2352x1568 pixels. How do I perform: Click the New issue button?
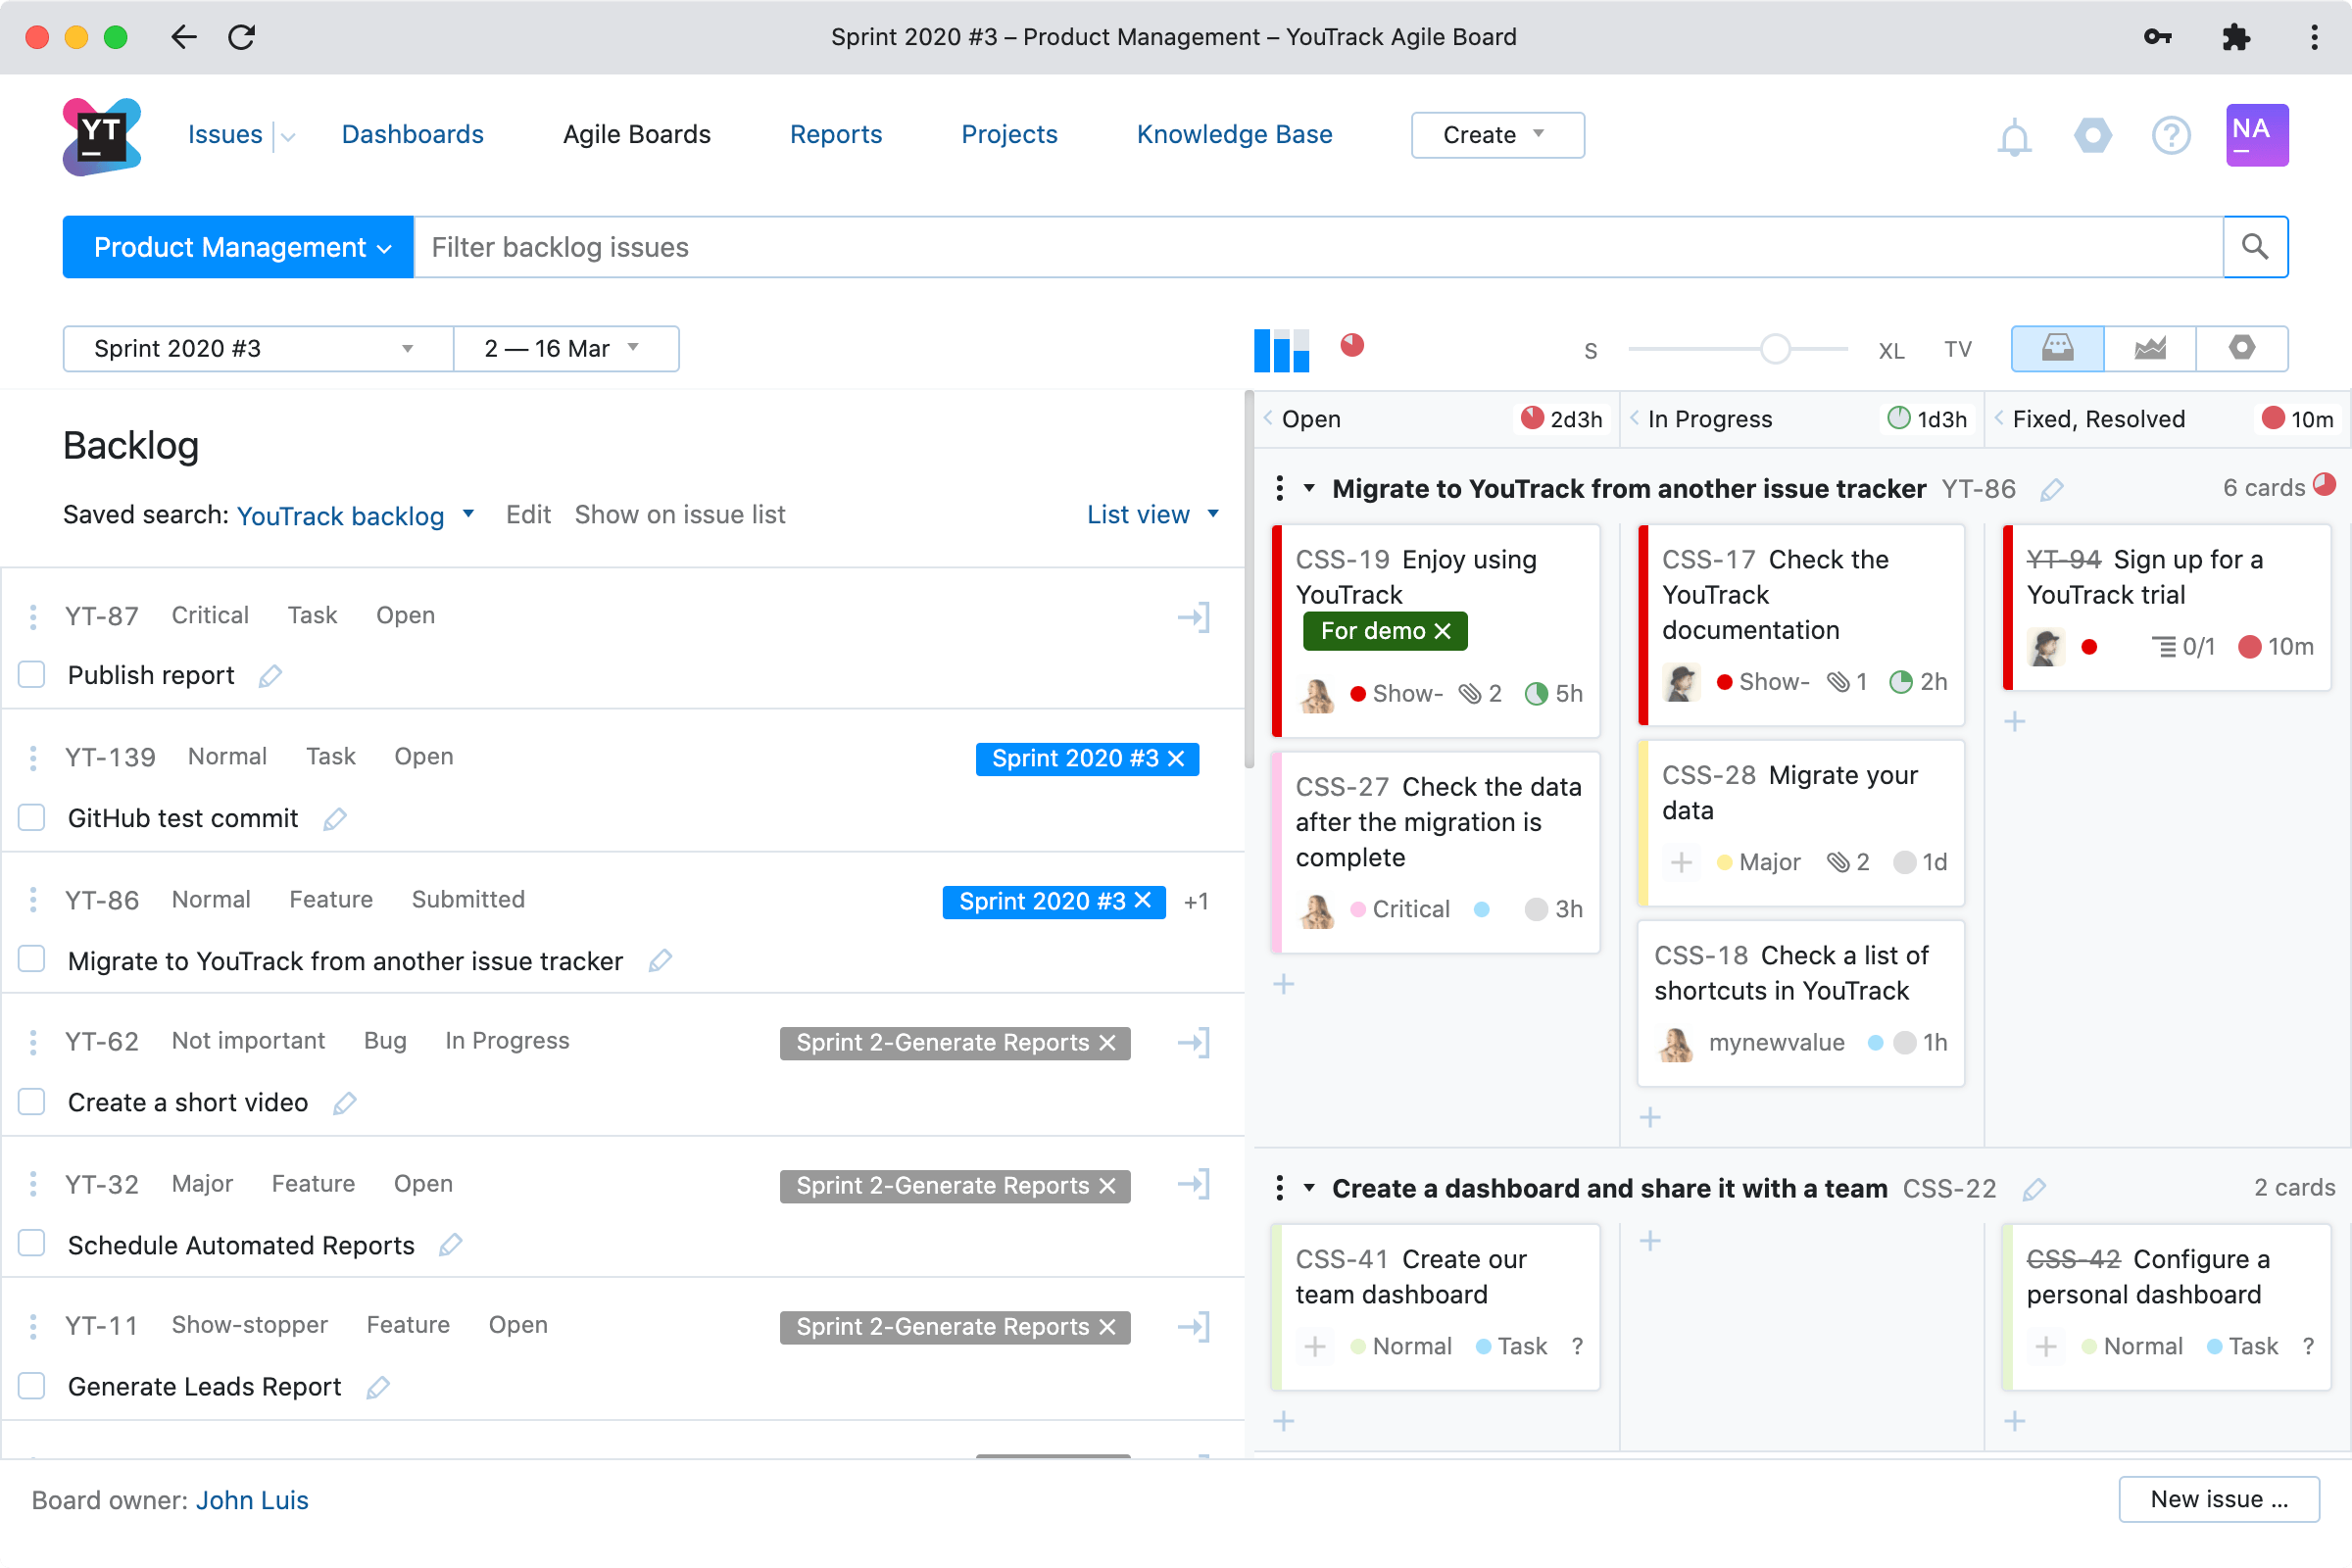(x=2218, y=1500)
